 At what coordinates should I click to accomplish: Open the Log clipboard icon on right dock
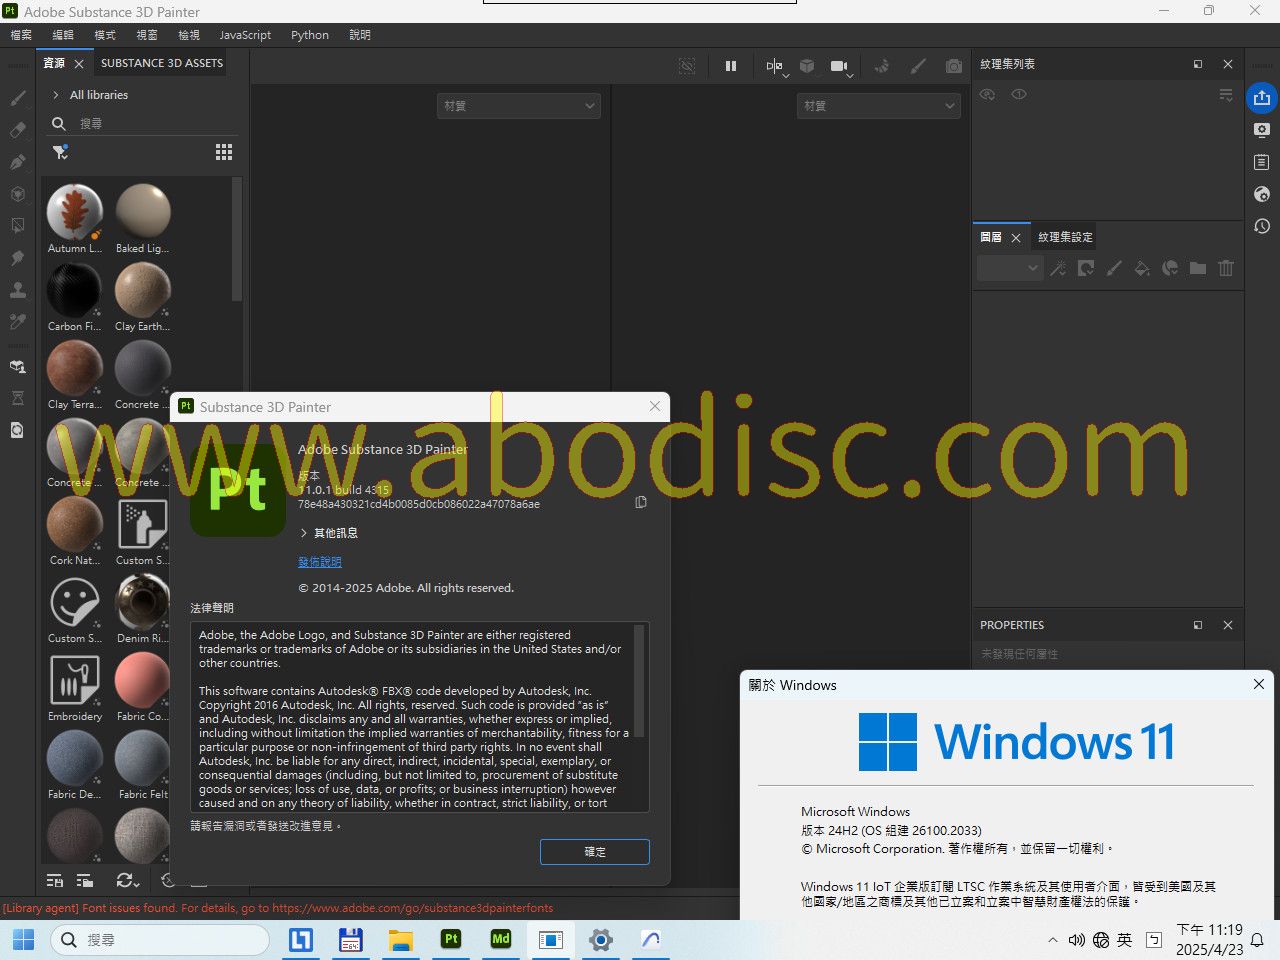coord(1262,162)
